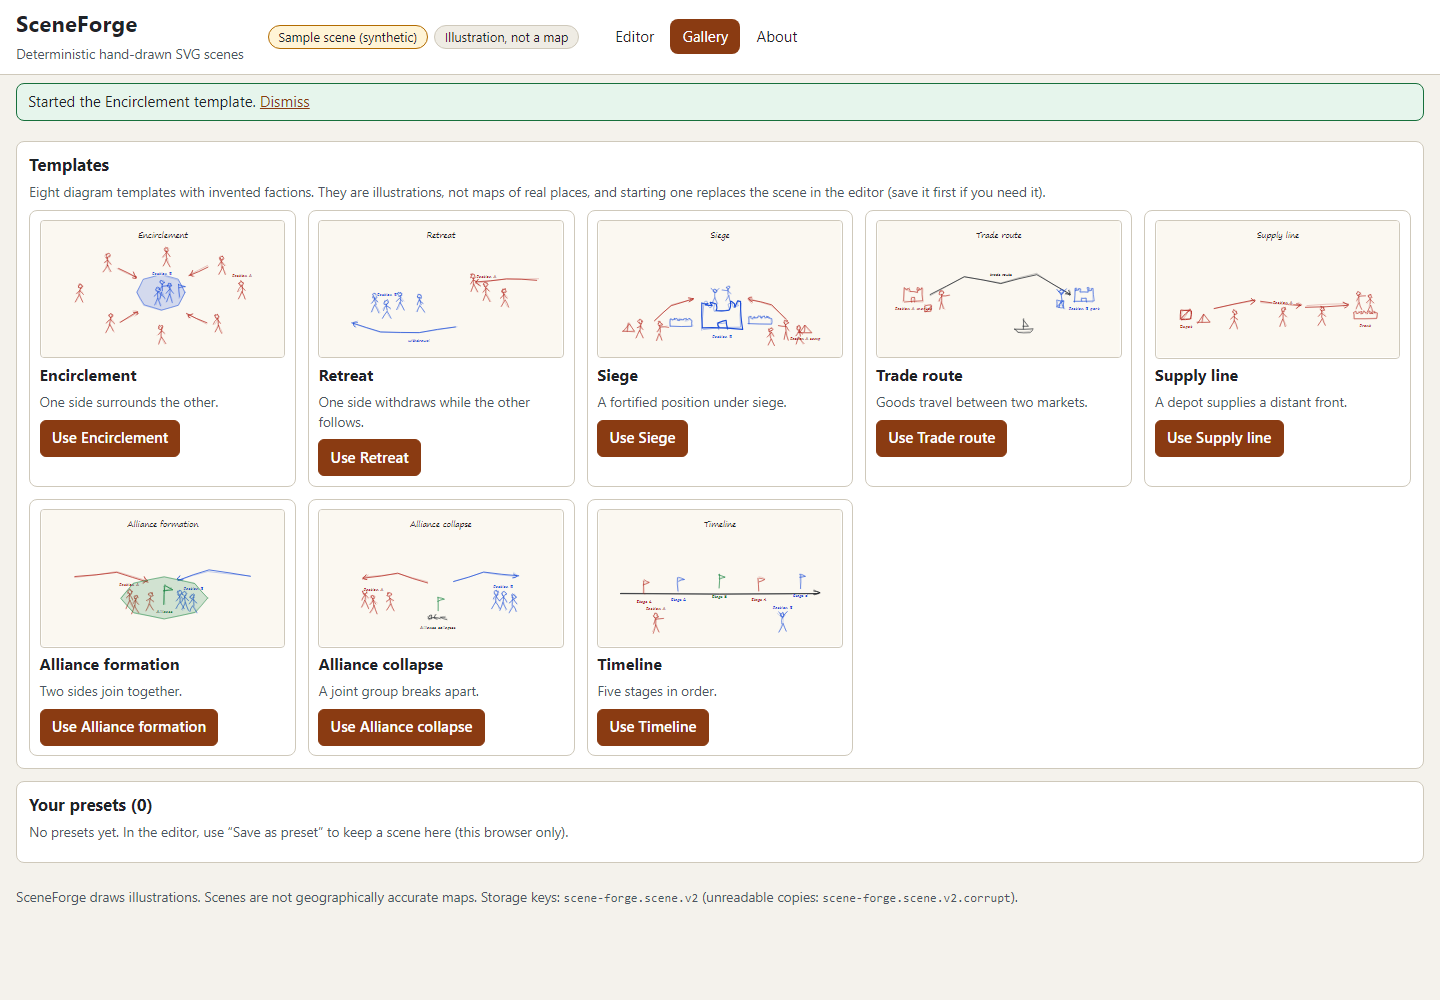The height and width of the screenshot is (1000, 1440).
Task: Apply the template via Use Trade route
Action: pos(941,438)
